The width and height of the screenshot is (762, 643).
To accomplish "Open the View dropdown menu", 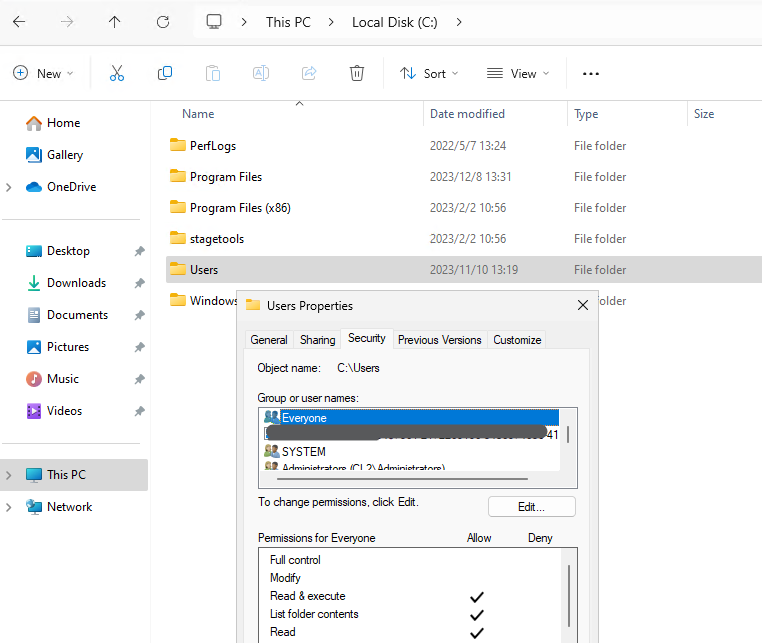I will tap(518, 73).
